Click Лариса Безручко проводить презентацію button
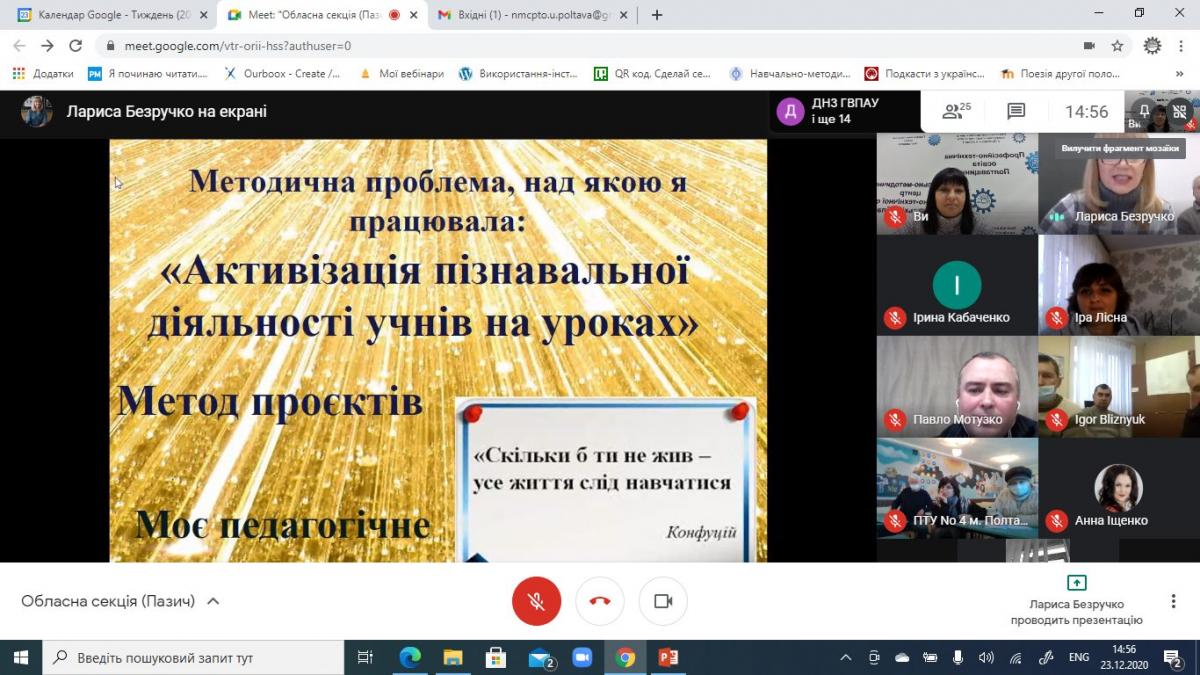This screenshot has width=1200, height=675. pos(1076,601)
